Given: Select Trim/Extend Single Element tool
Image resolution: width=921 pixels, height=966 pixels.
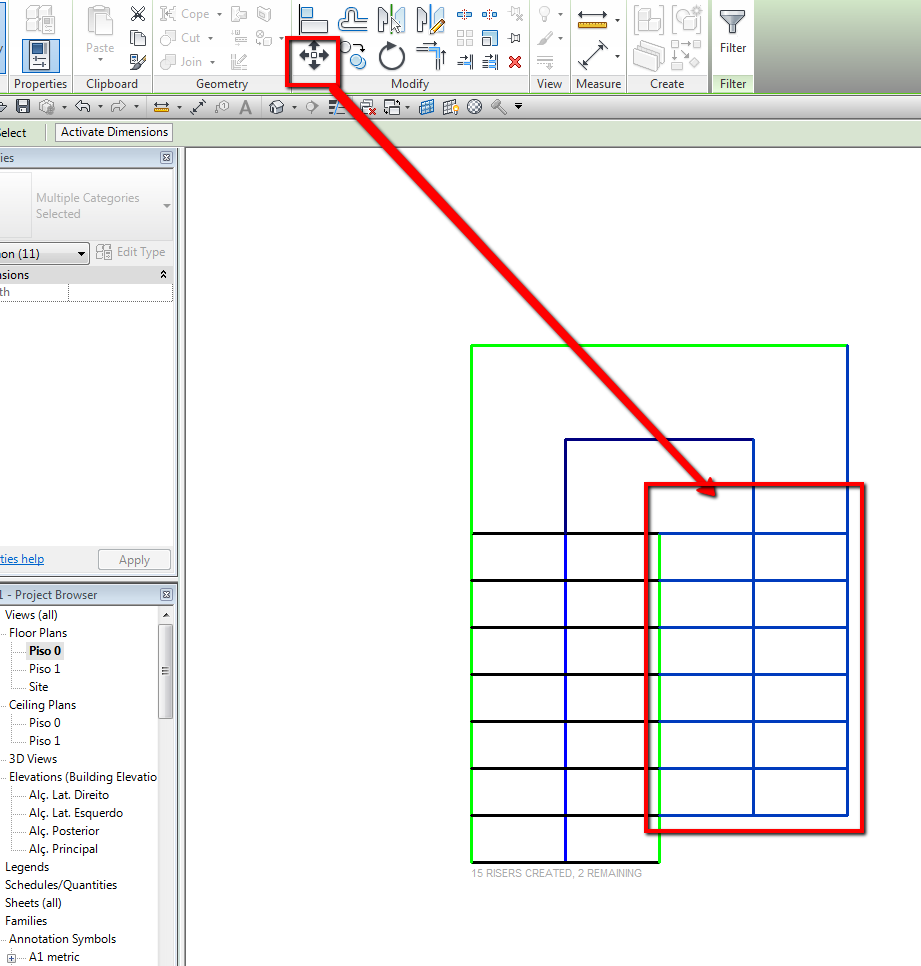Looking at the screenshot, I should pyautogui.click(x=465, y=62).
